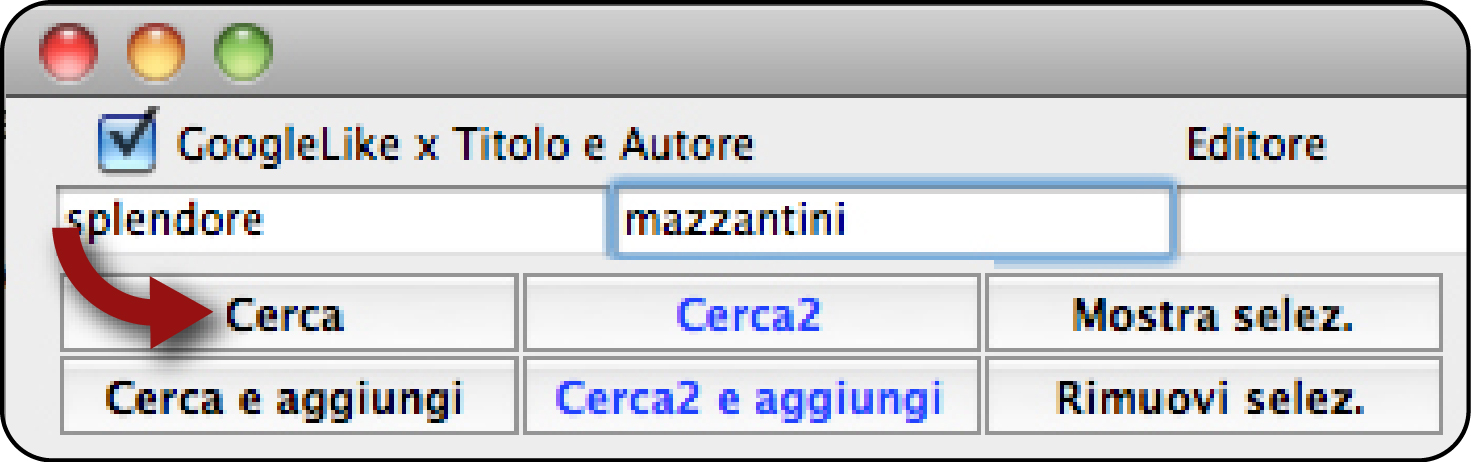Click the Cerca e aggiungi button
This screenshot has height=462, width=1471.
point(289,399)
